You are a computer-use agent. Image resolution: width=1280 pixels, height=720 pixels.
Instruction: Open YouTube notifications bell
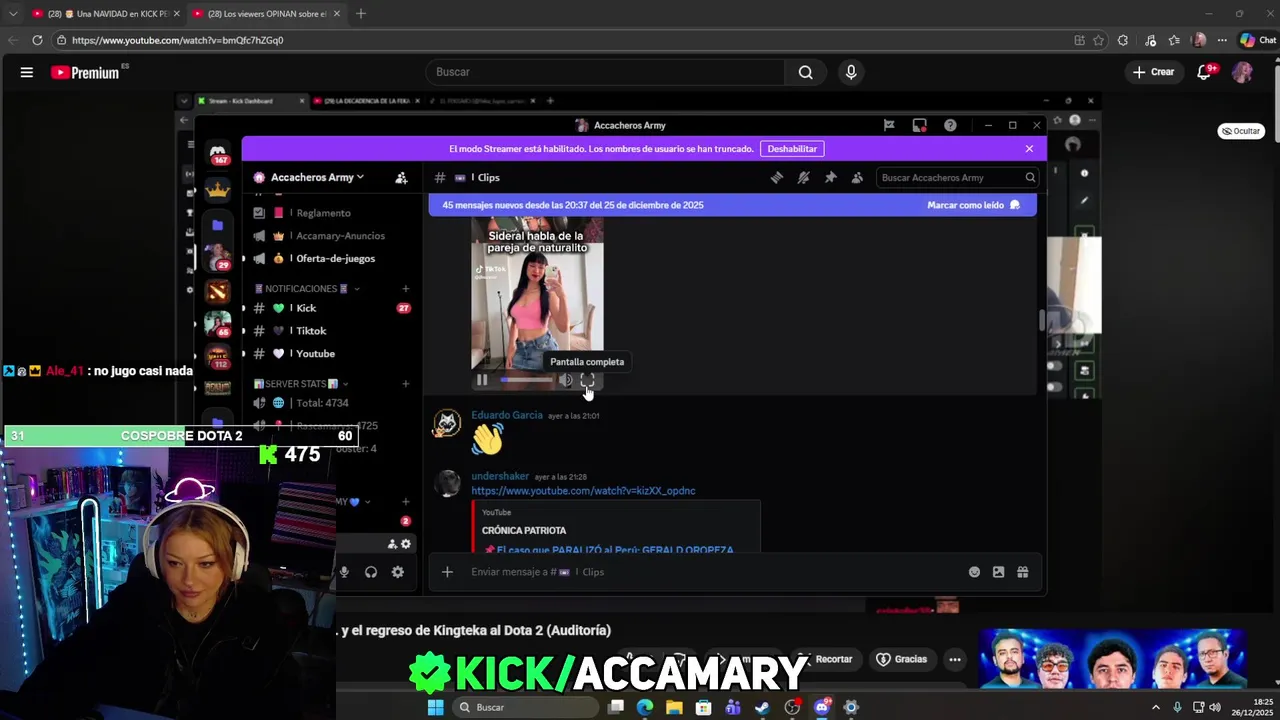[1204, 72]
